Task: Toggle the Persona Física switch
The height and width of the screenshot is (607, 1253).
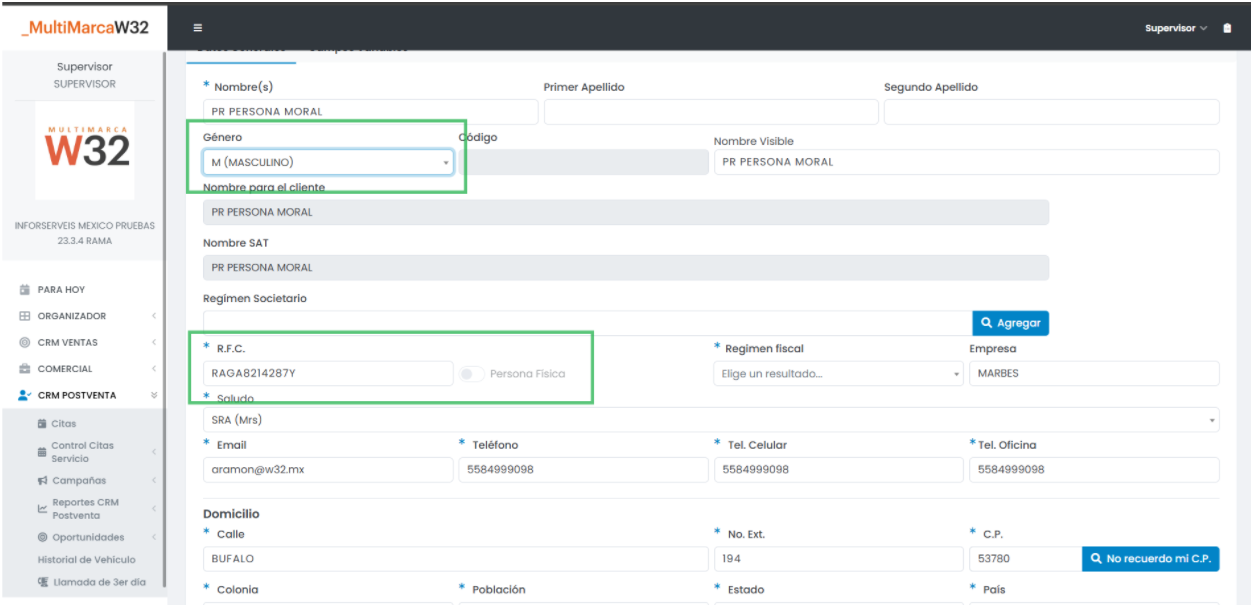Action: click(x=471, y=374)
